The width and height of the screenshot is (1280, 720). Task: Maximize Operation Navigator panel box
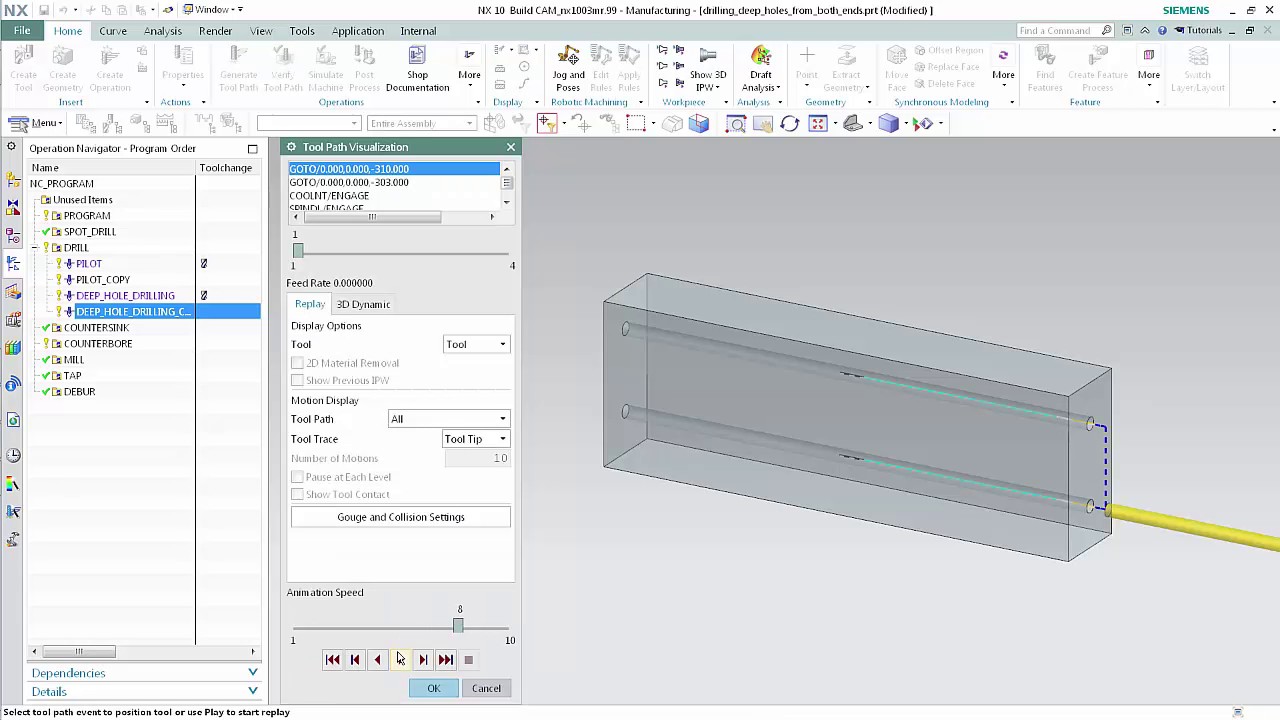[x=252, y=148]
